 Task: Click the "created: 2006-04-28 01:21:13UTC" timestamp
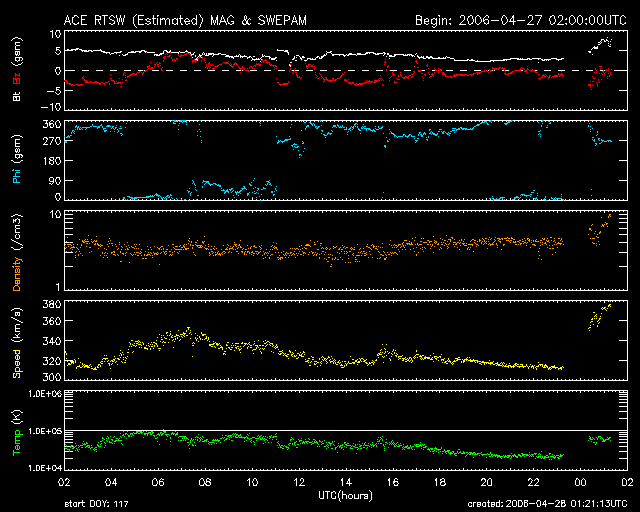click(547, 504)
